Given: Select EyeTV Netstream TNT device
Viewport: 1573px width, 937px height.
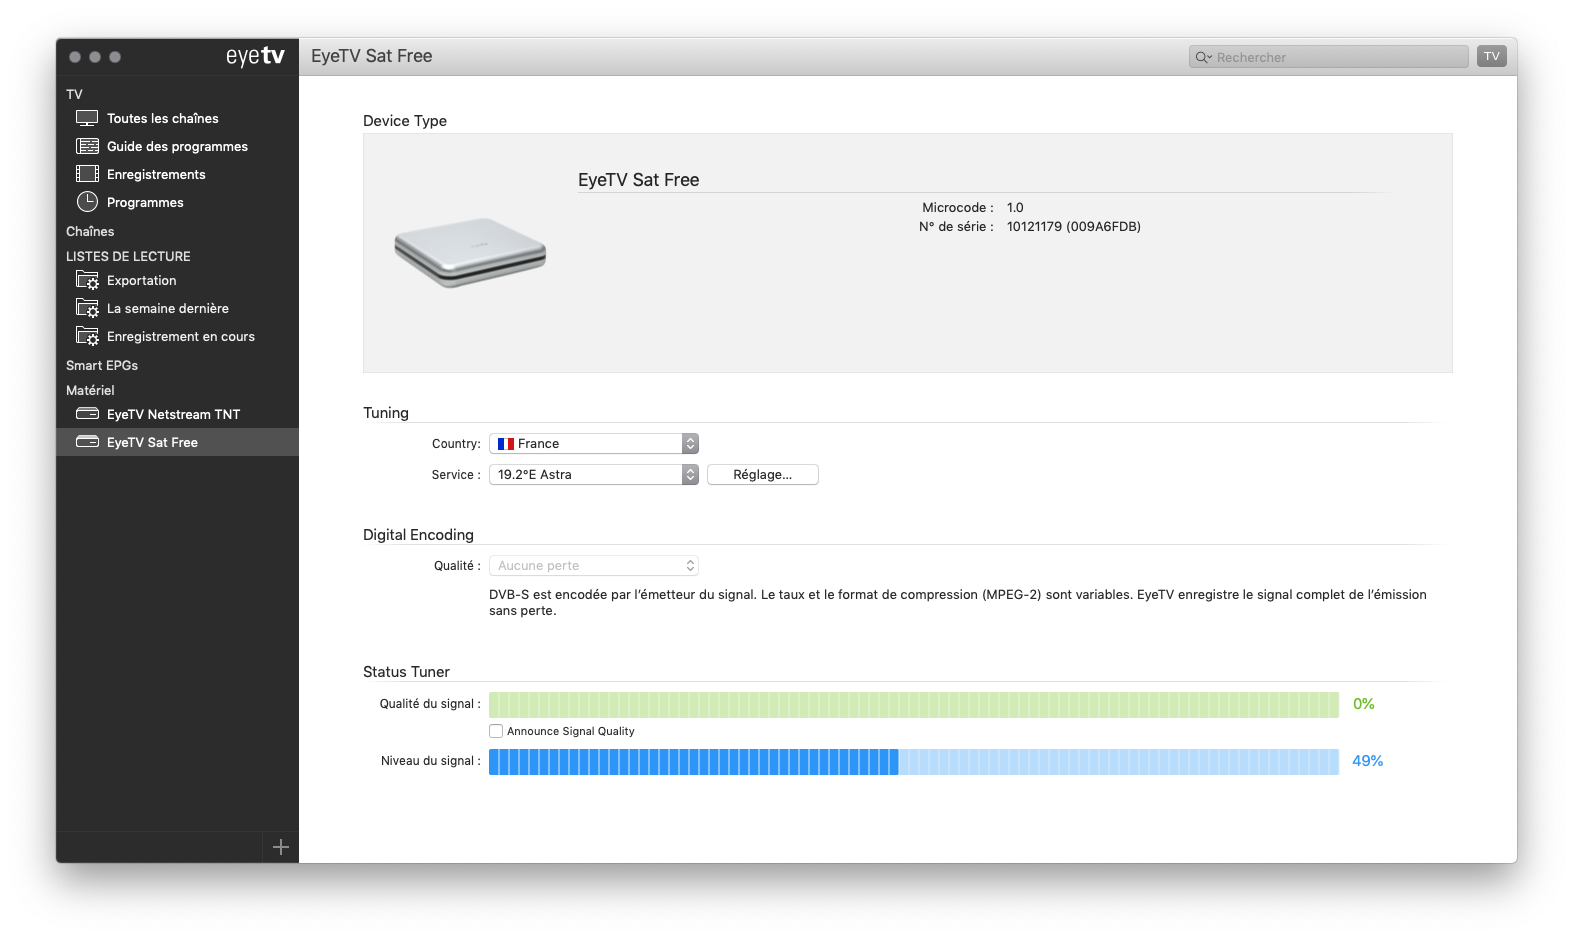Looking at the screenshot, I should click(x=177, y=414).
